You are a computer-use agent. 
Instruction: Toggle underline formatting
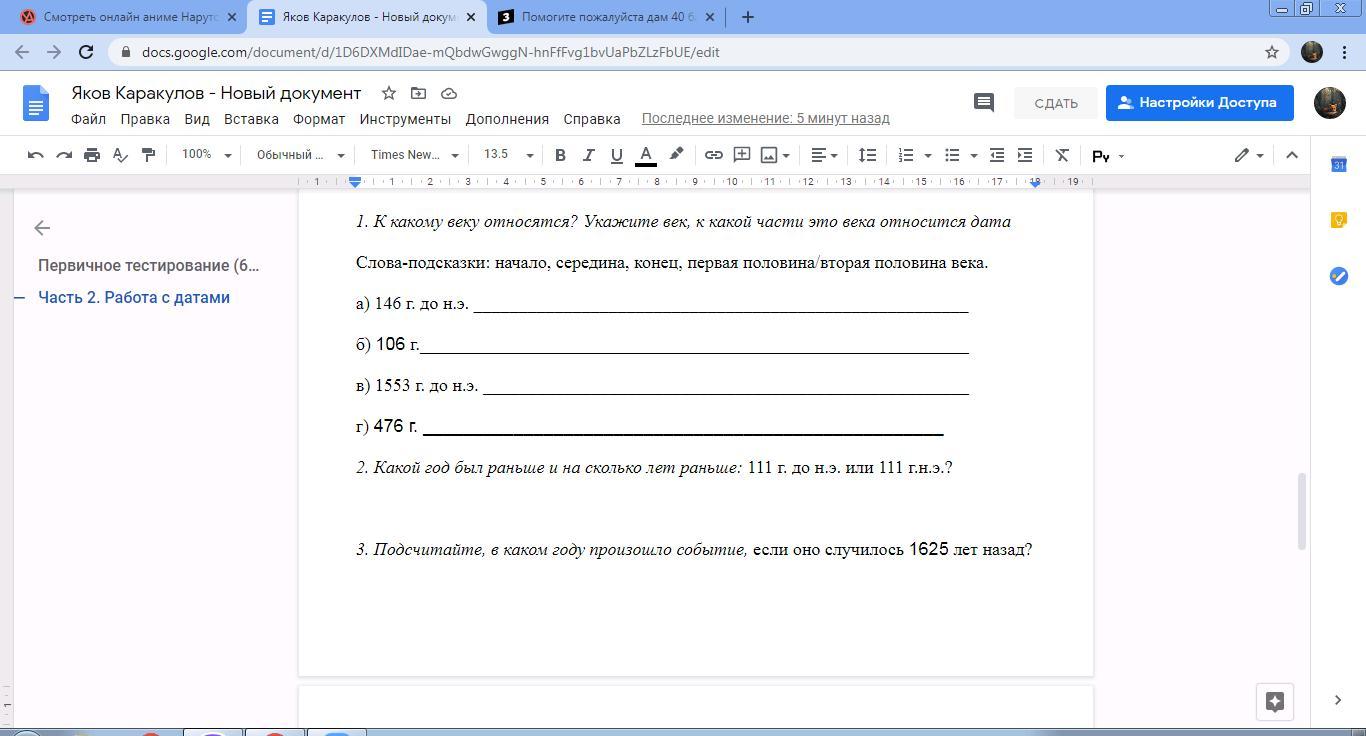(x=616, y=155)
